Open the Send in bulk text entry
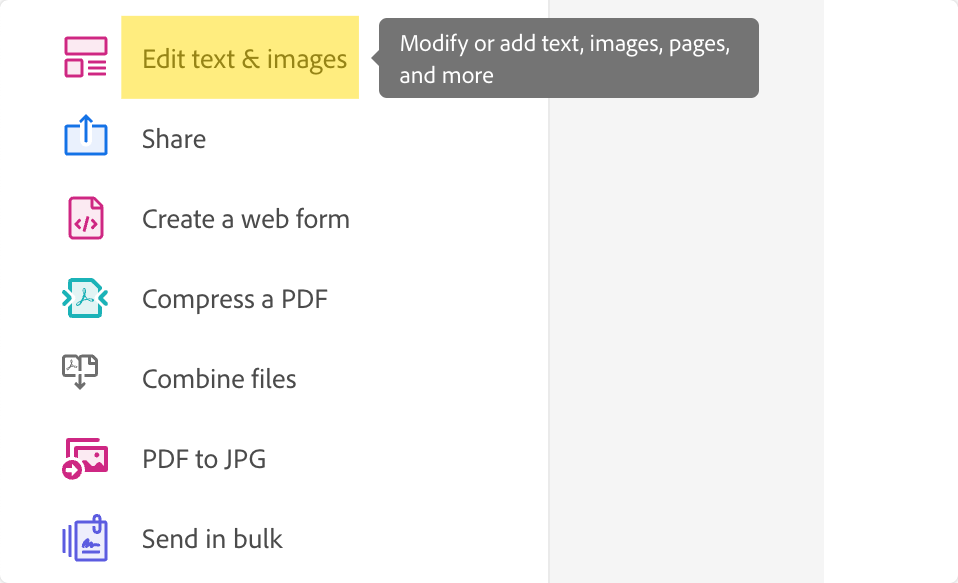Screen dimensions: 958x583 click(212, 539)
